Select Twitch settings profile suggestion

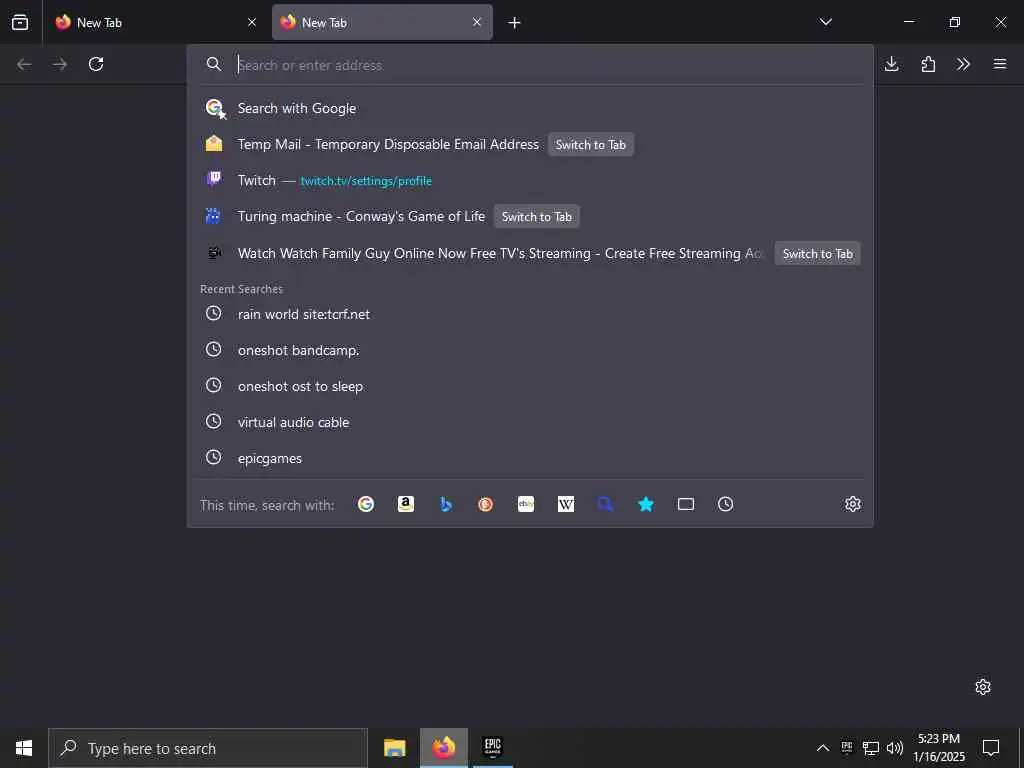click(x=530, y=180)
